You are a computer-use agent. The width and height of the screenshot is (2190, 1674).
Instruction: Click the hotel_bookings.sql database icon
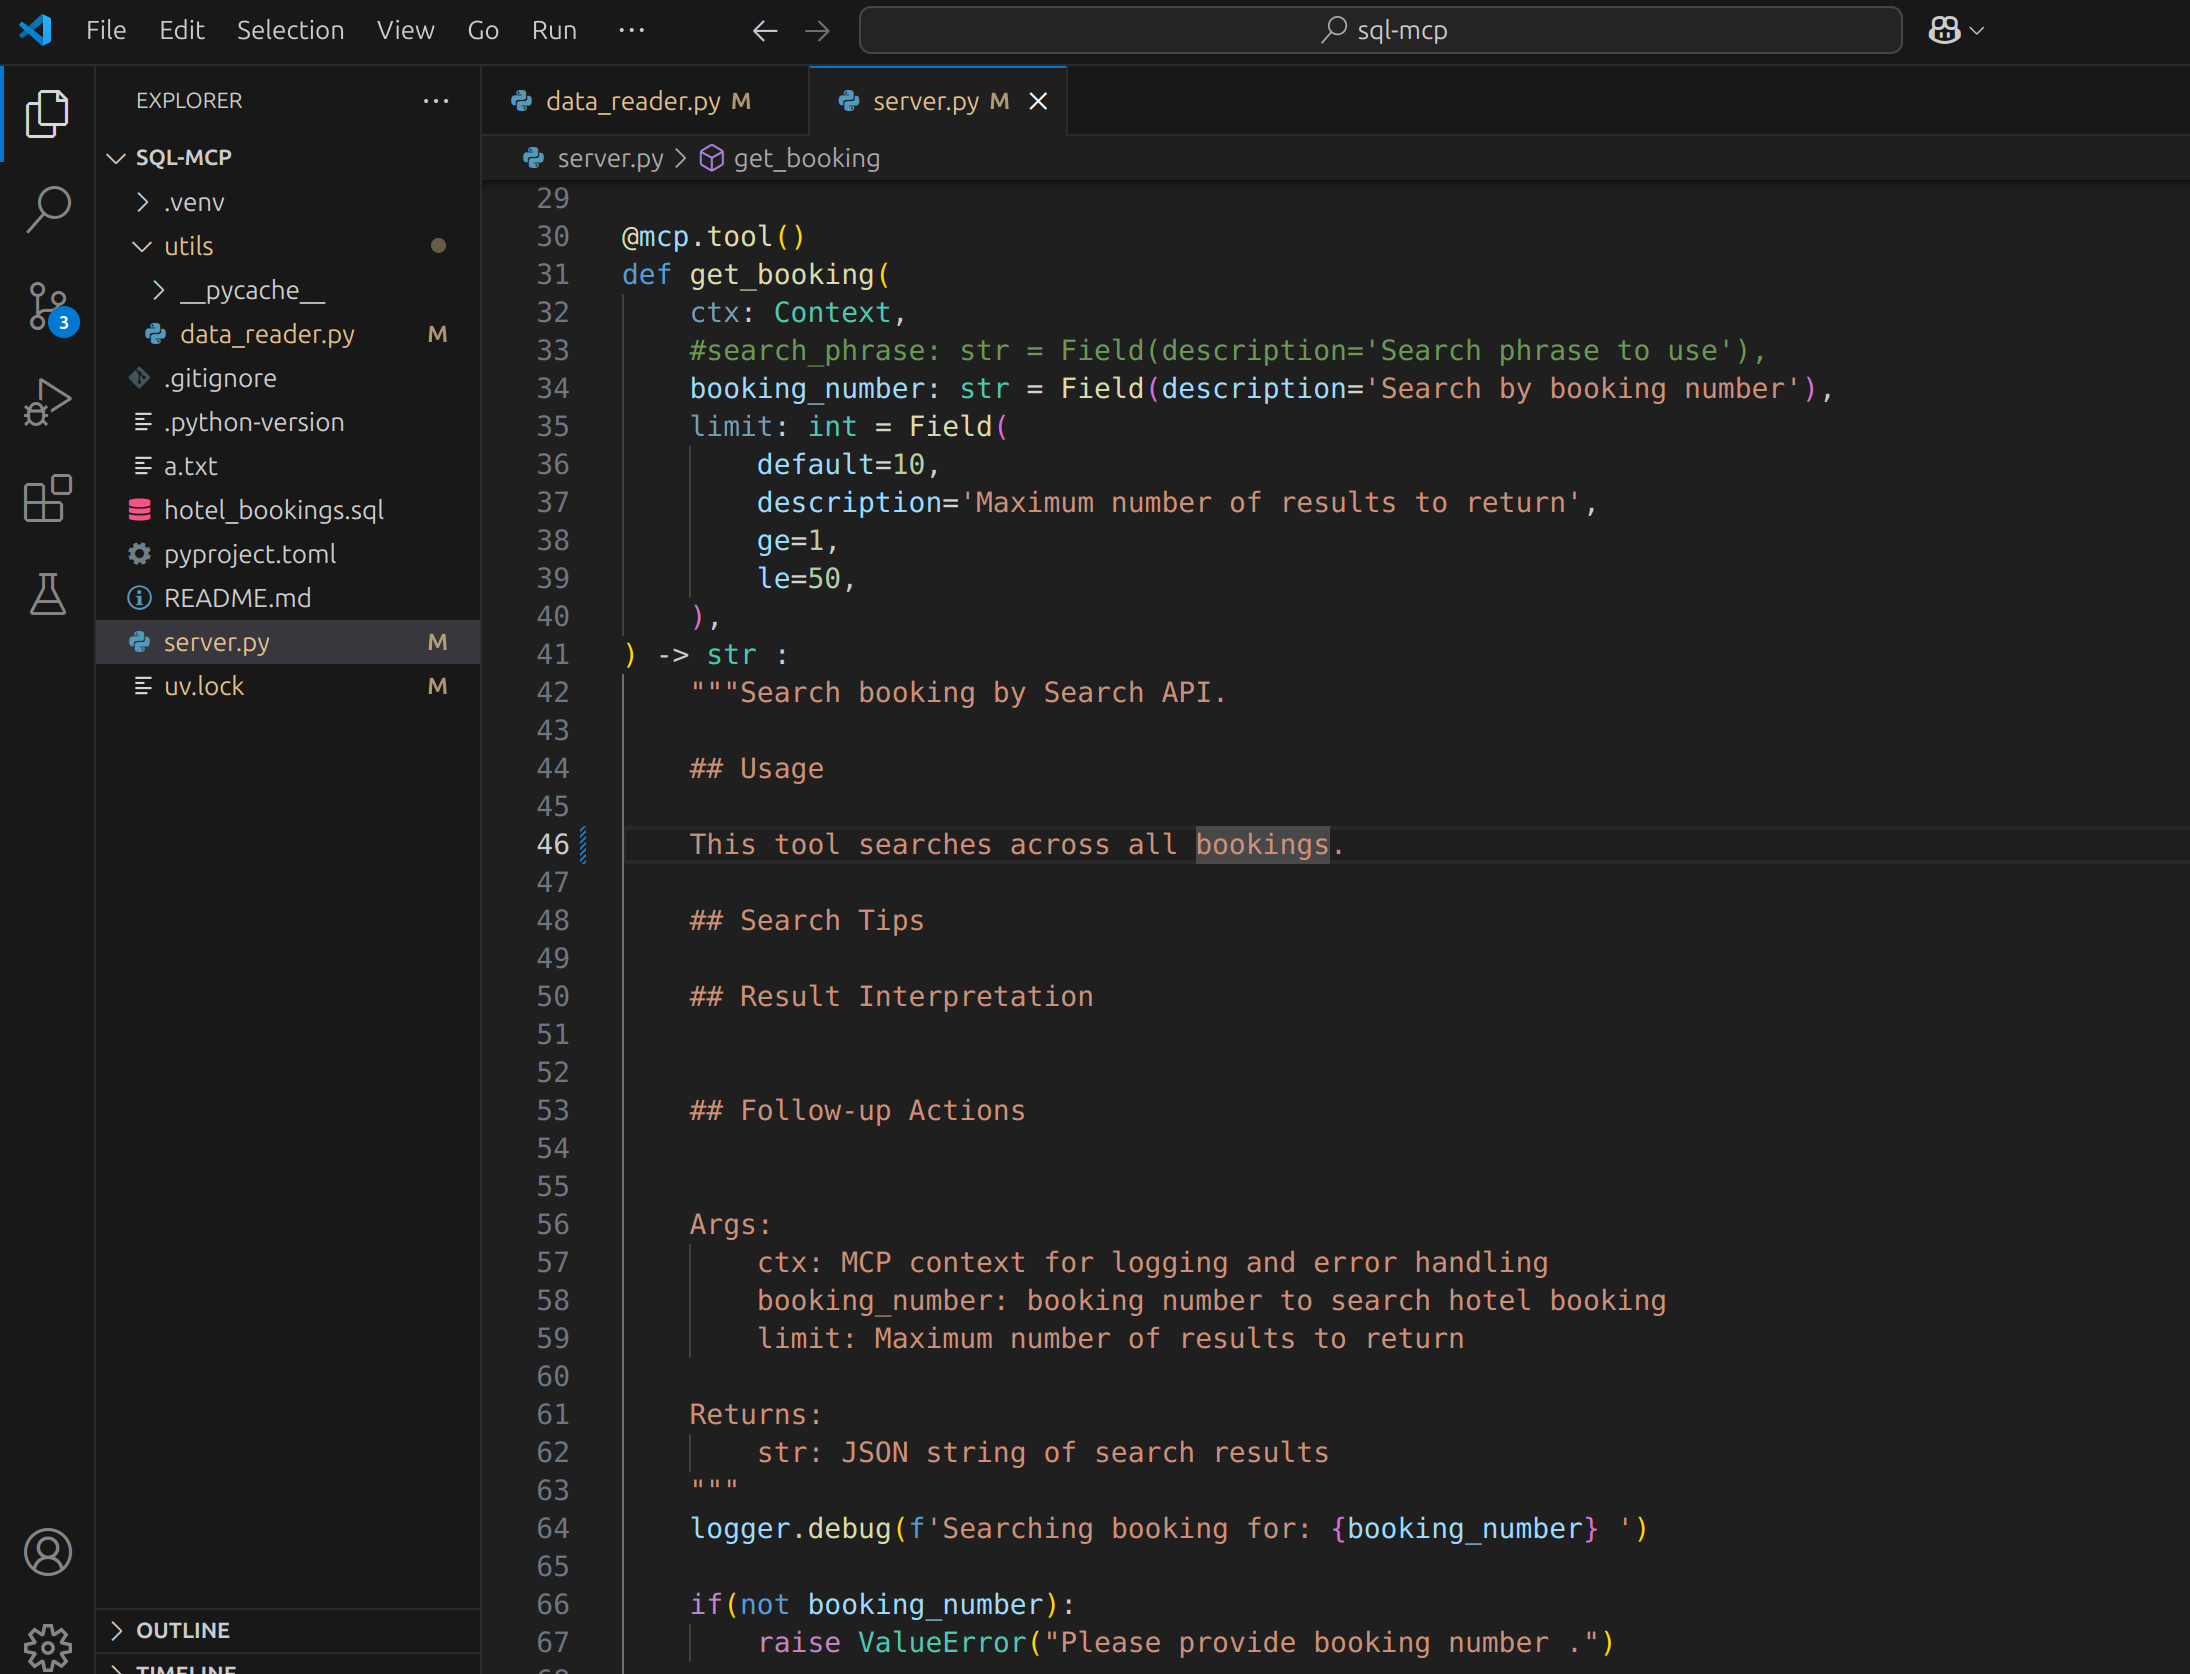(x=140, y=510)
